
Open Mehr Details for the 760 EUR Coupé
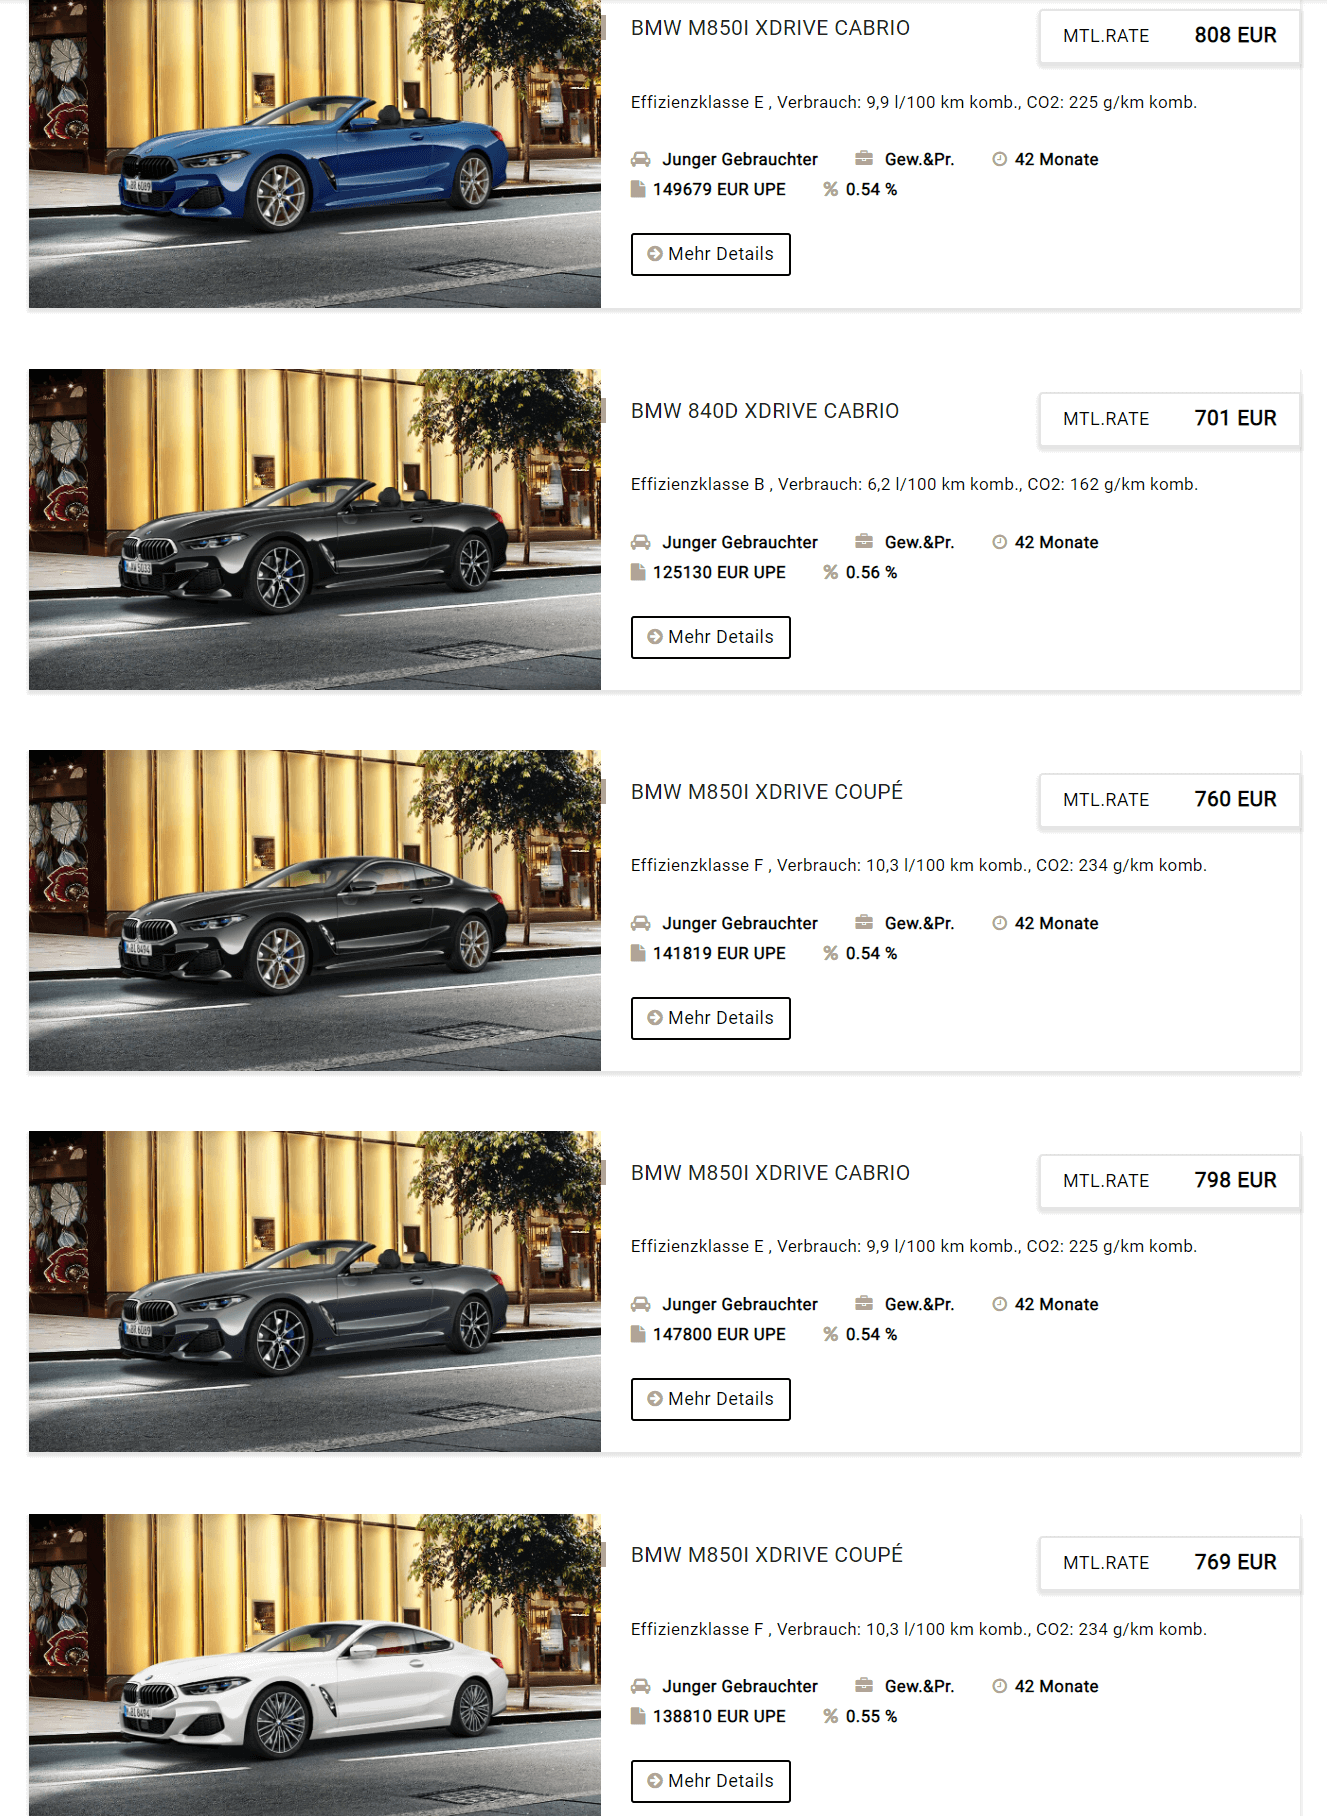coord(711,1018)
